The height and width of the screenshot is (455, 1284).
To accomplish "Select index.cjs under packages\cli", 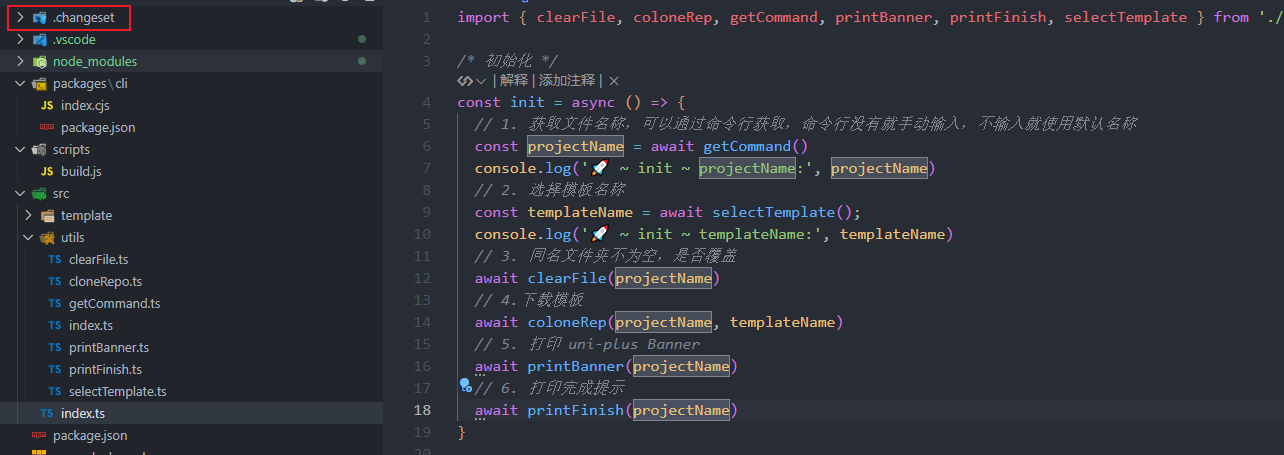I will pyautogui.click(x=84, y=106).
